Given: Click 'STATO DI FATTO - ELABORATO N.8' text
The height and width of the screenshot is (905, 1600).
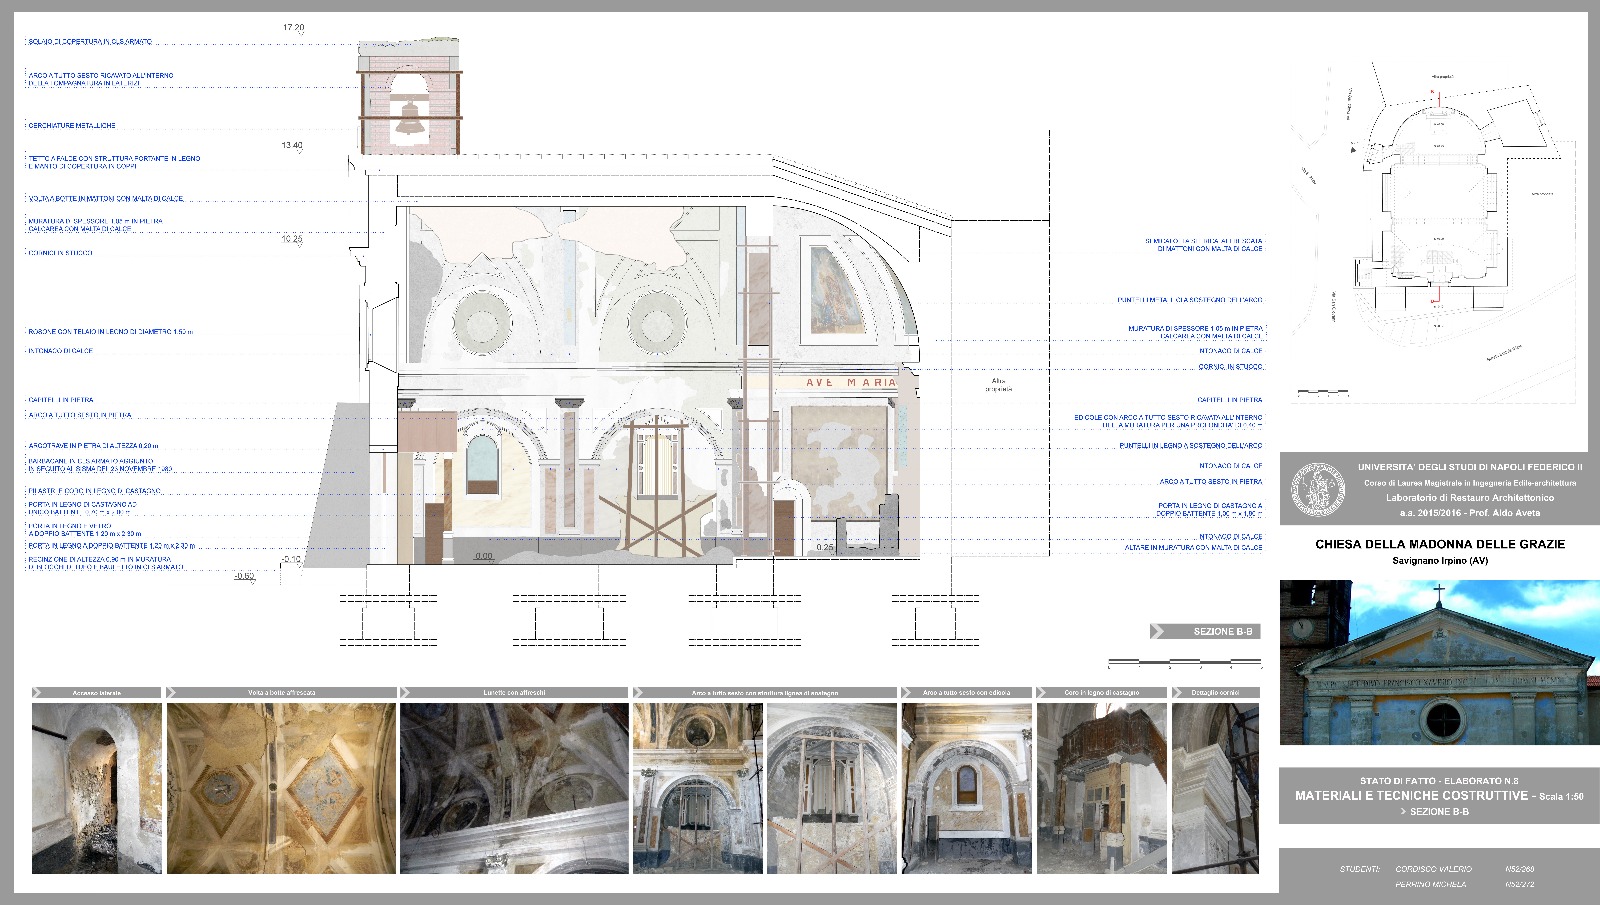Looking at the screenshot, I should tap(1439, 781).
